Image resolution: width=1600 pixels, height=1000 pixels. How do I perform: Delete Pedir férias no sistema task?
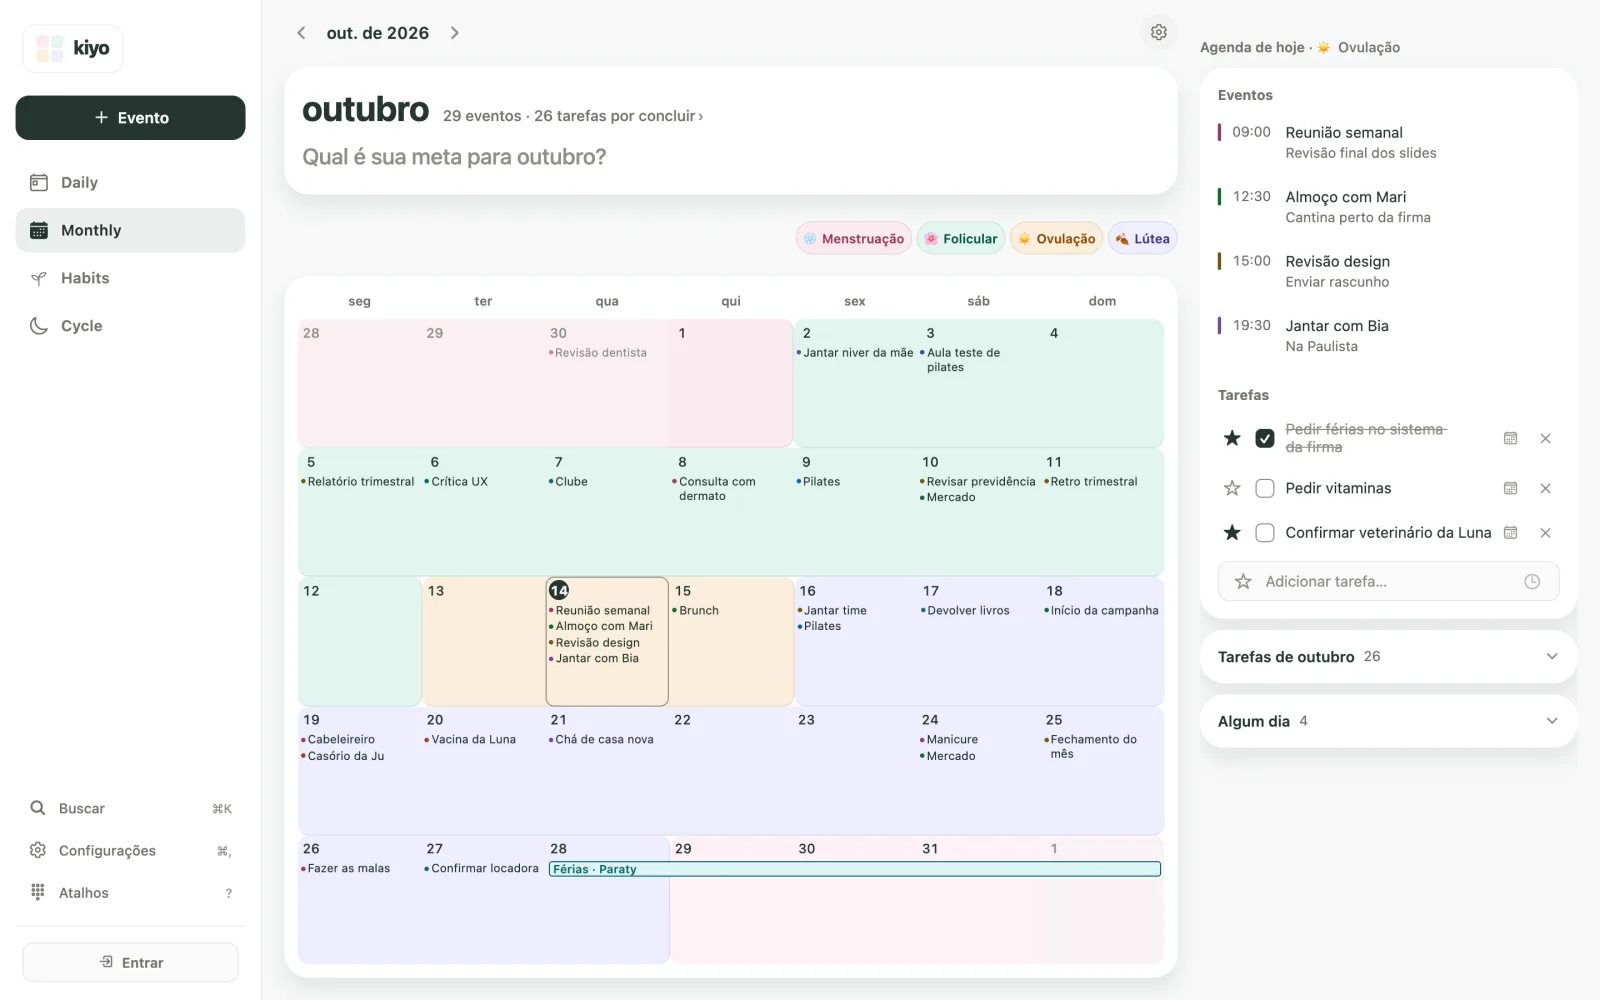(x=1545, y=438)
